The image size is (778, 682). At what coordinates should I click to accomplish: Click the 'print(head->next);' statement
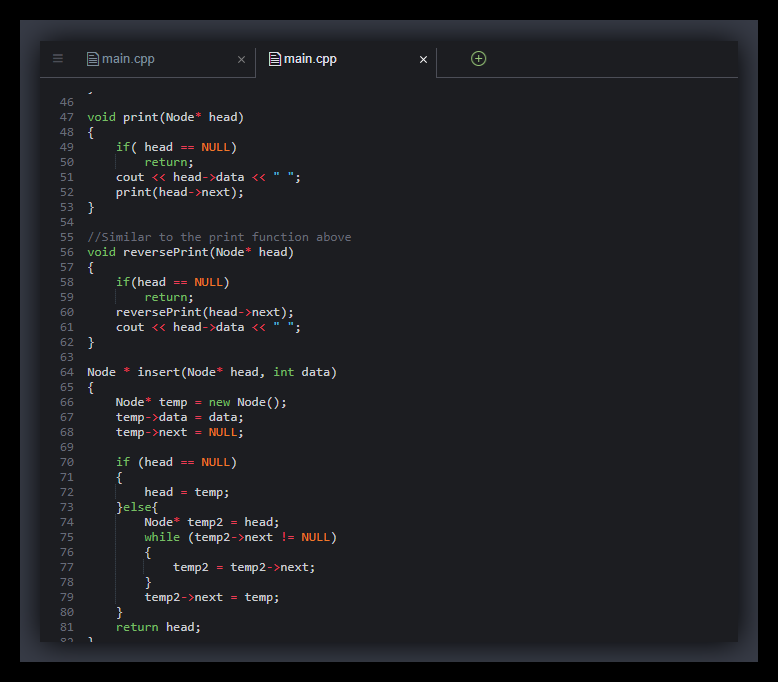coord(180,192)
